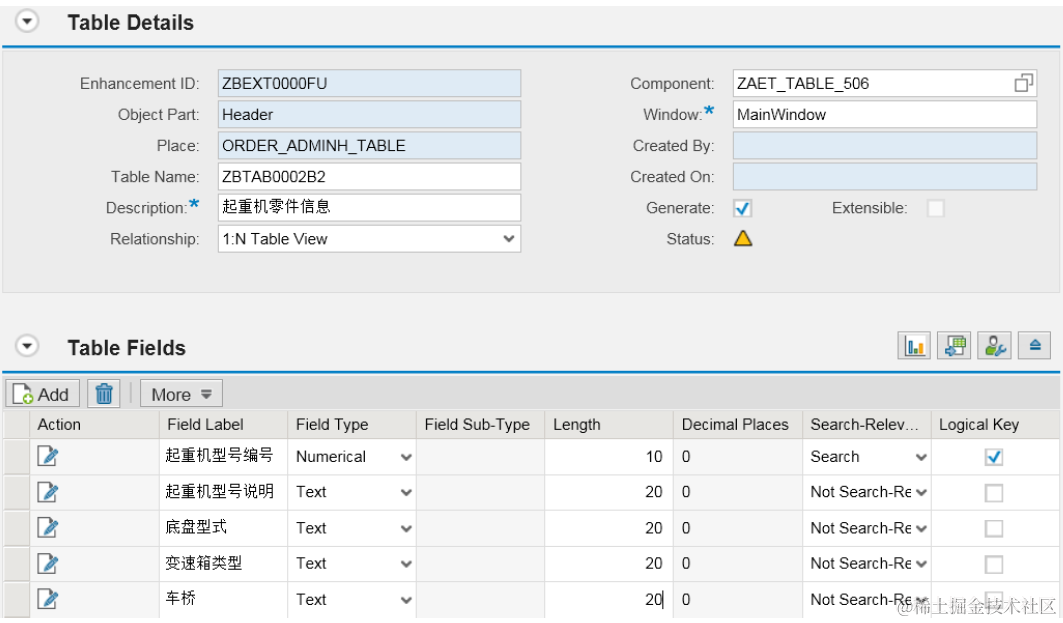Click the Created On field

[x=885, y=176]
